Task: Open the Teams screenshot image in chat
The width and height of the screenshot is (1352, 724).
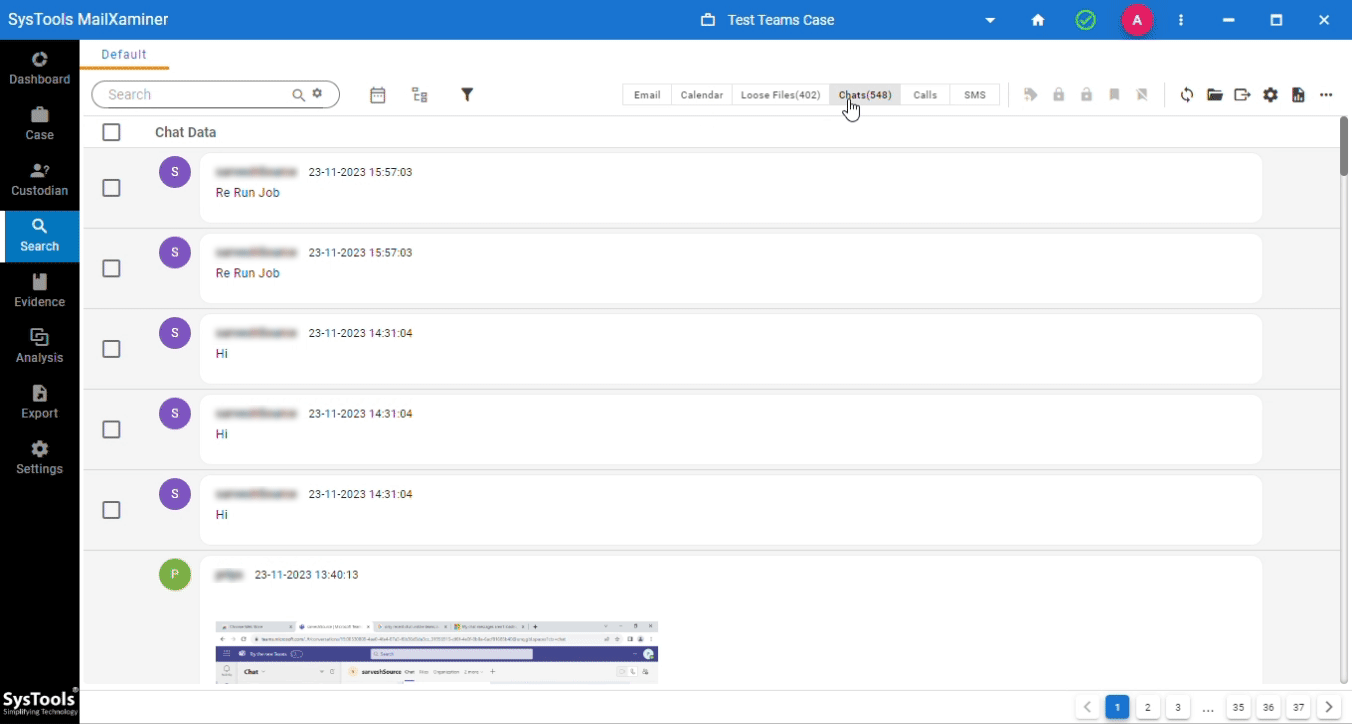Action: (437, 652)
